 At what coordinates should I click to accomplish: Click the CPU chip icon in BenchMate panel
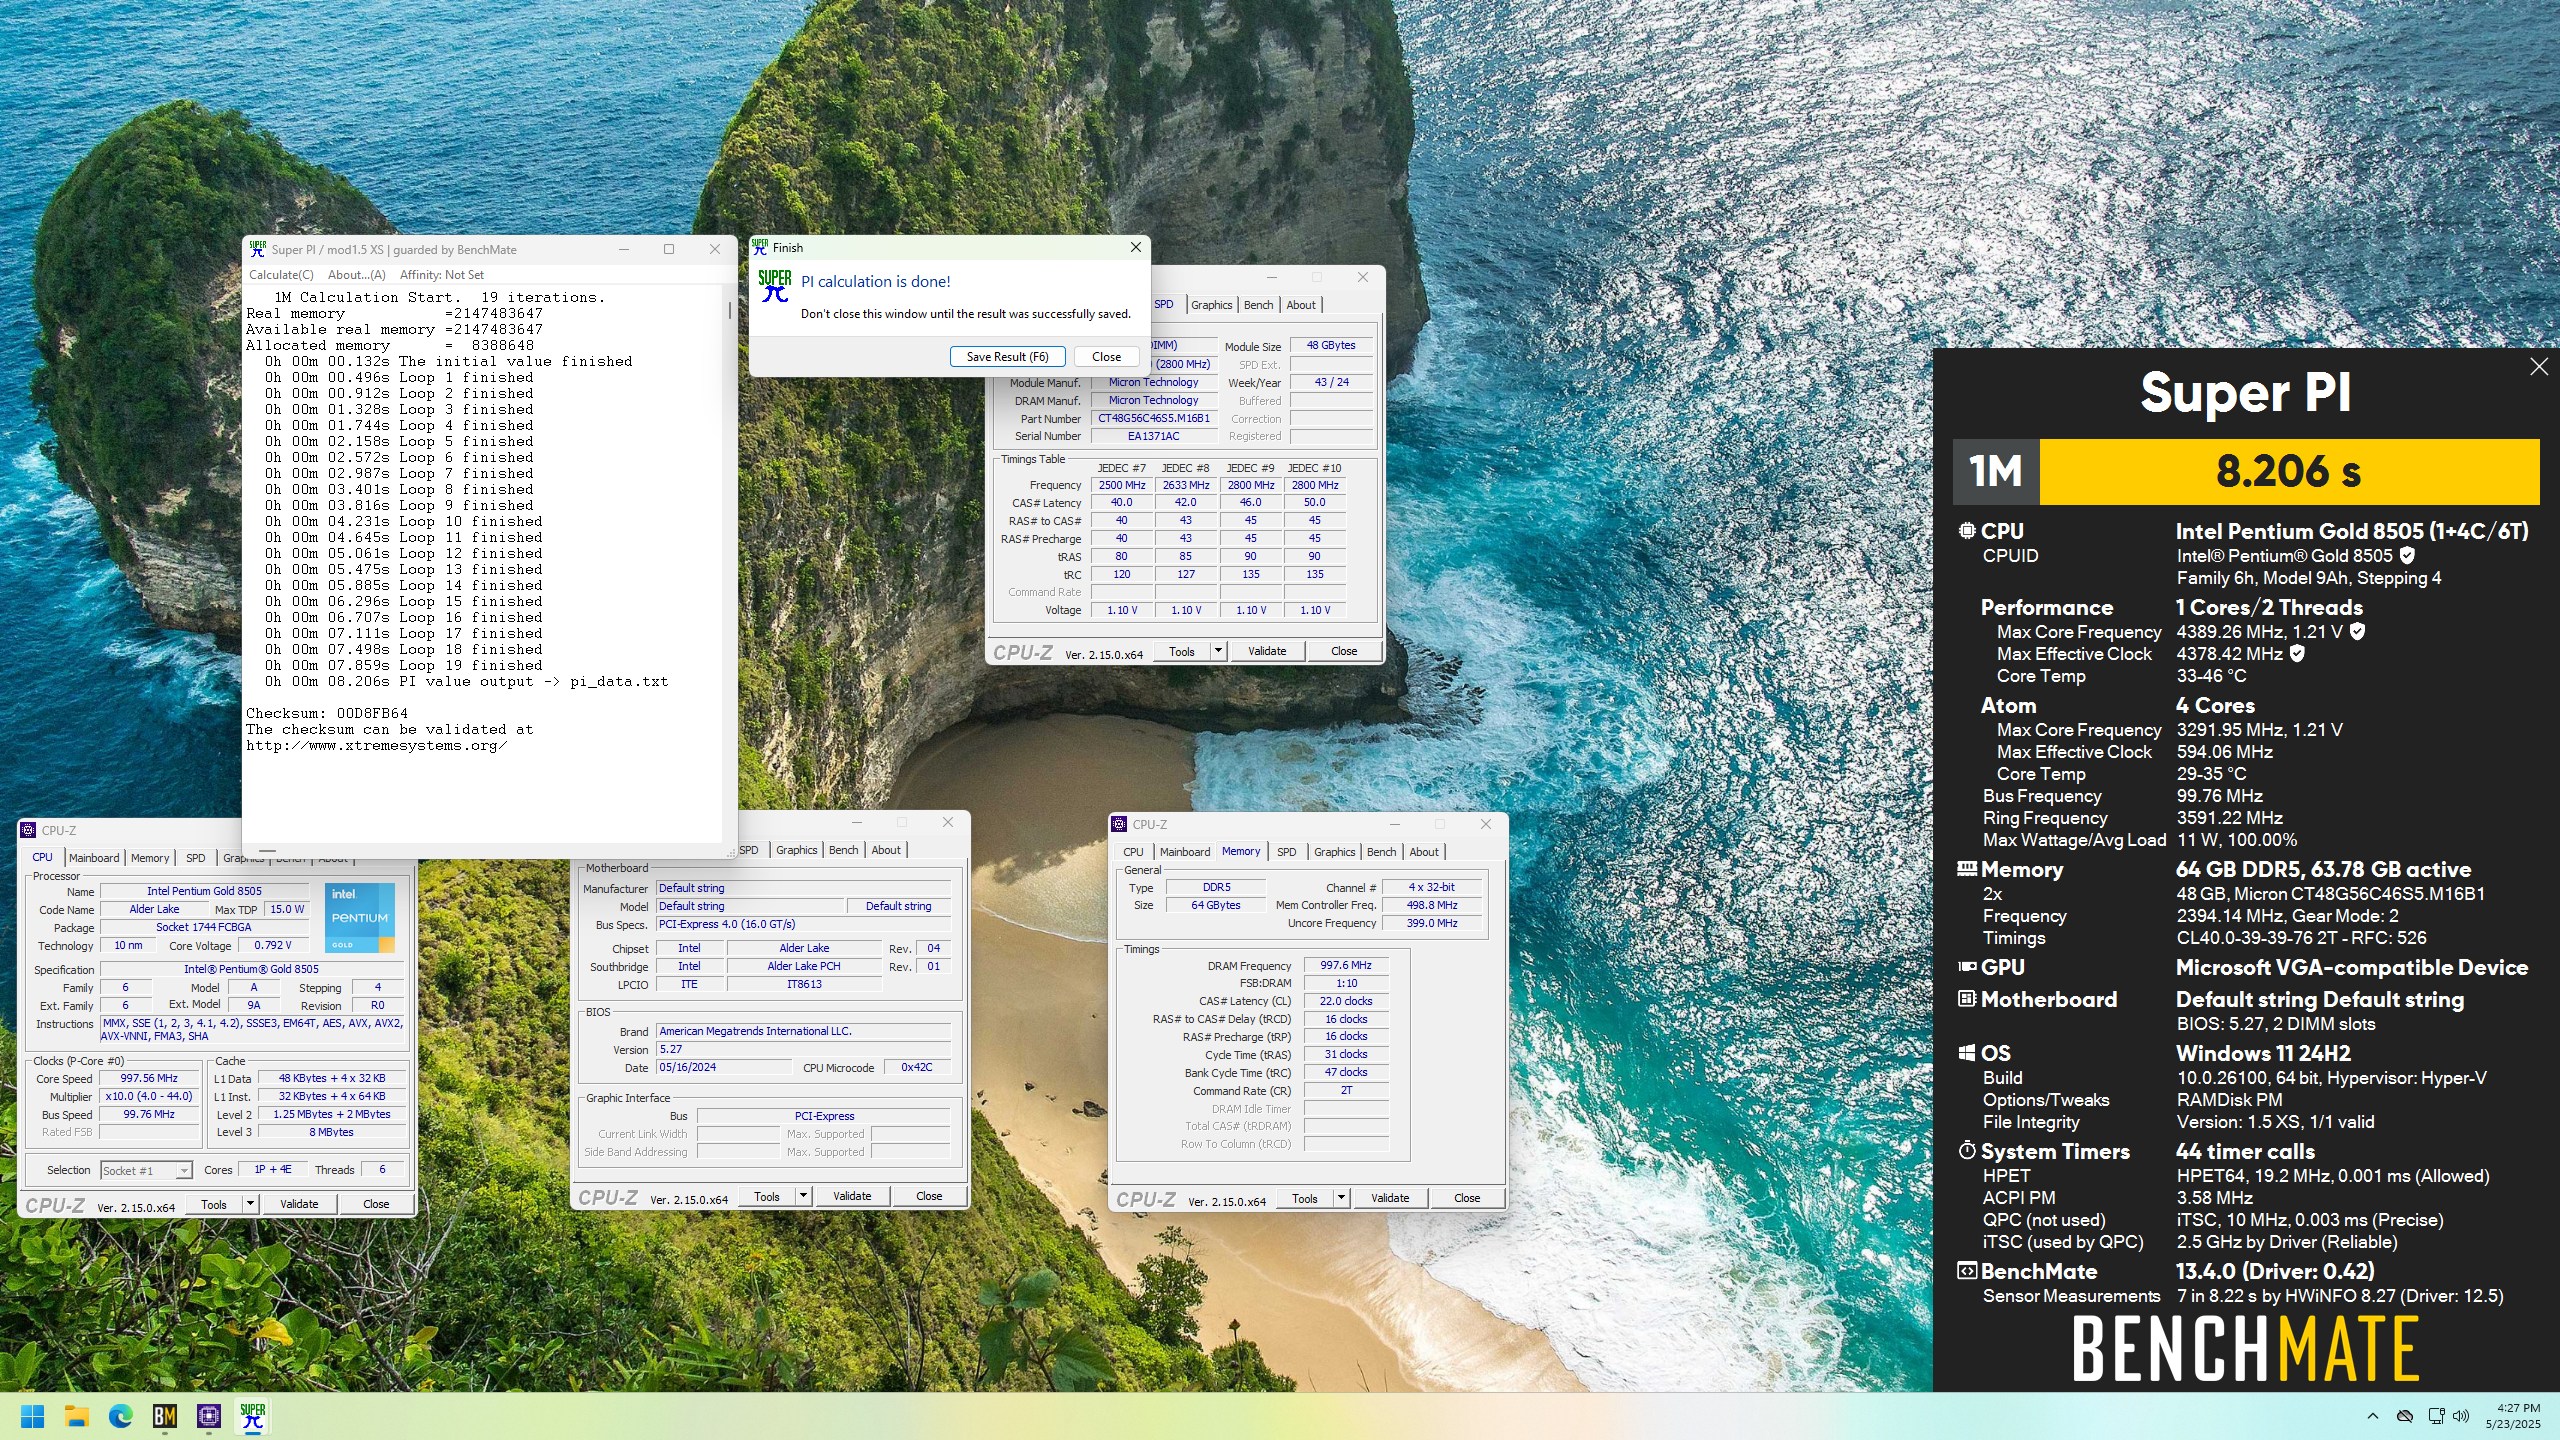click(1966, 531)
